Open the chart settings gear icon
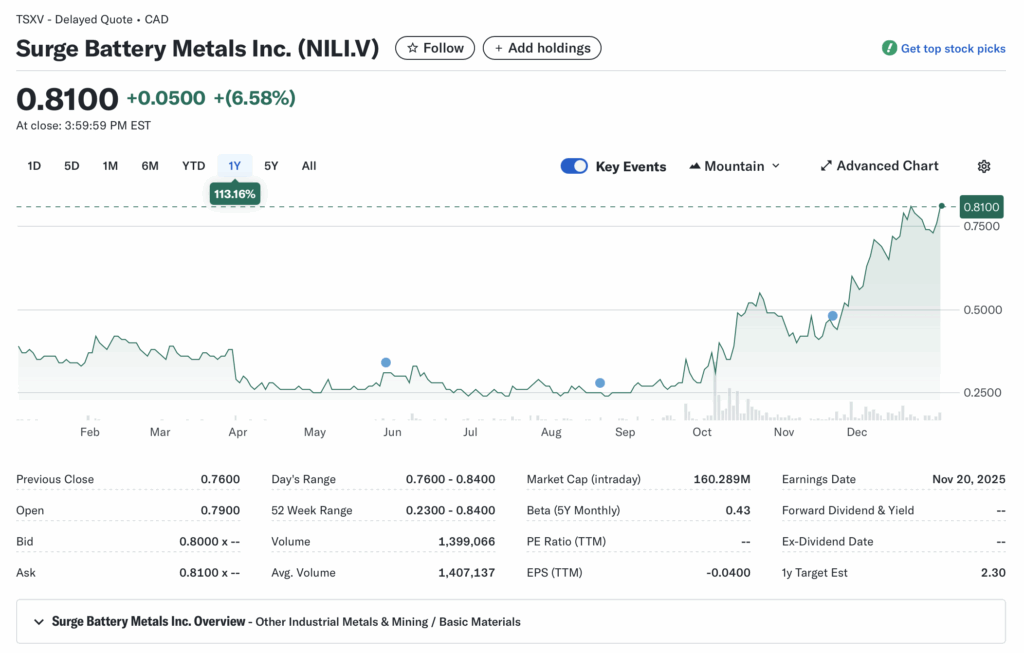This screenshot has width=1024, height=653. [x=984, y=166]
